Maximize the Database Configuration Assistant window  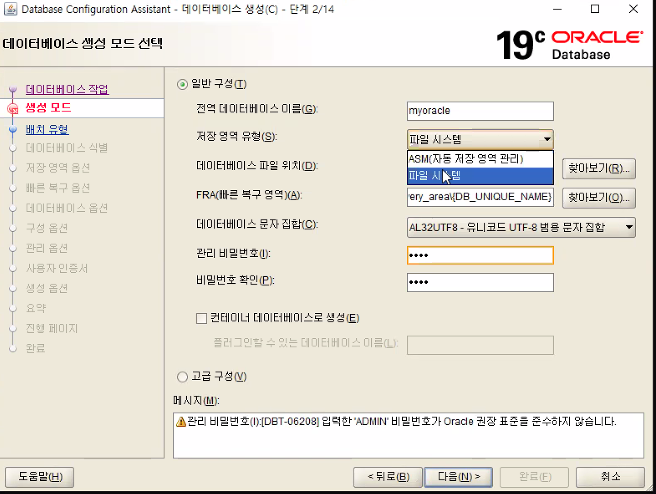pyautogui.click(x=595, y=9)
